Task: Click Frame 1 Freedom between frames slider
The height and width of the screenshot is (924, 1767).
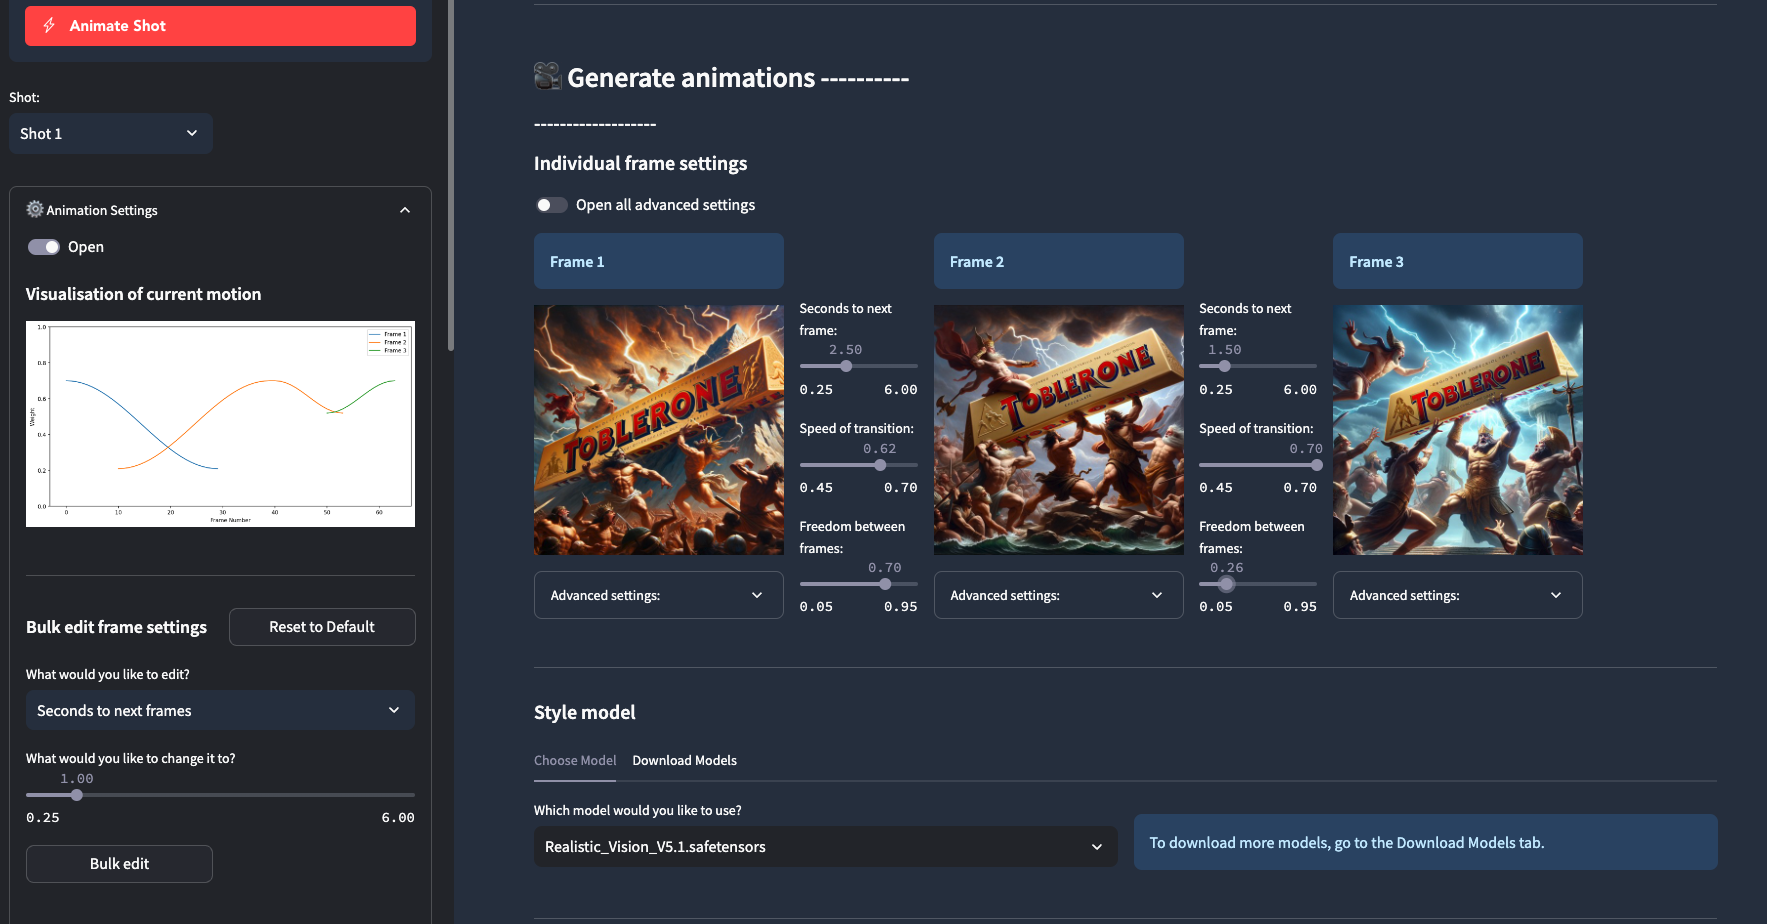Action: click(885, 584)
